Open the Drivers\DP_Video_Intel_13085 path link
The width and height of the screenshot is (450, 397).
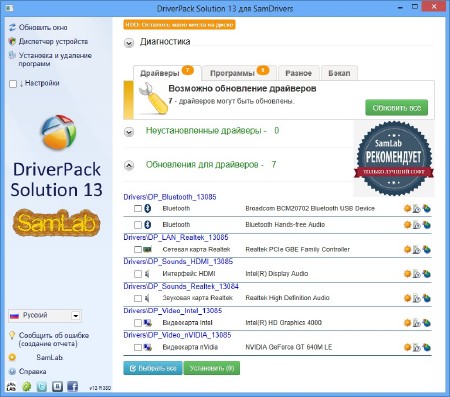coord(173,310)
